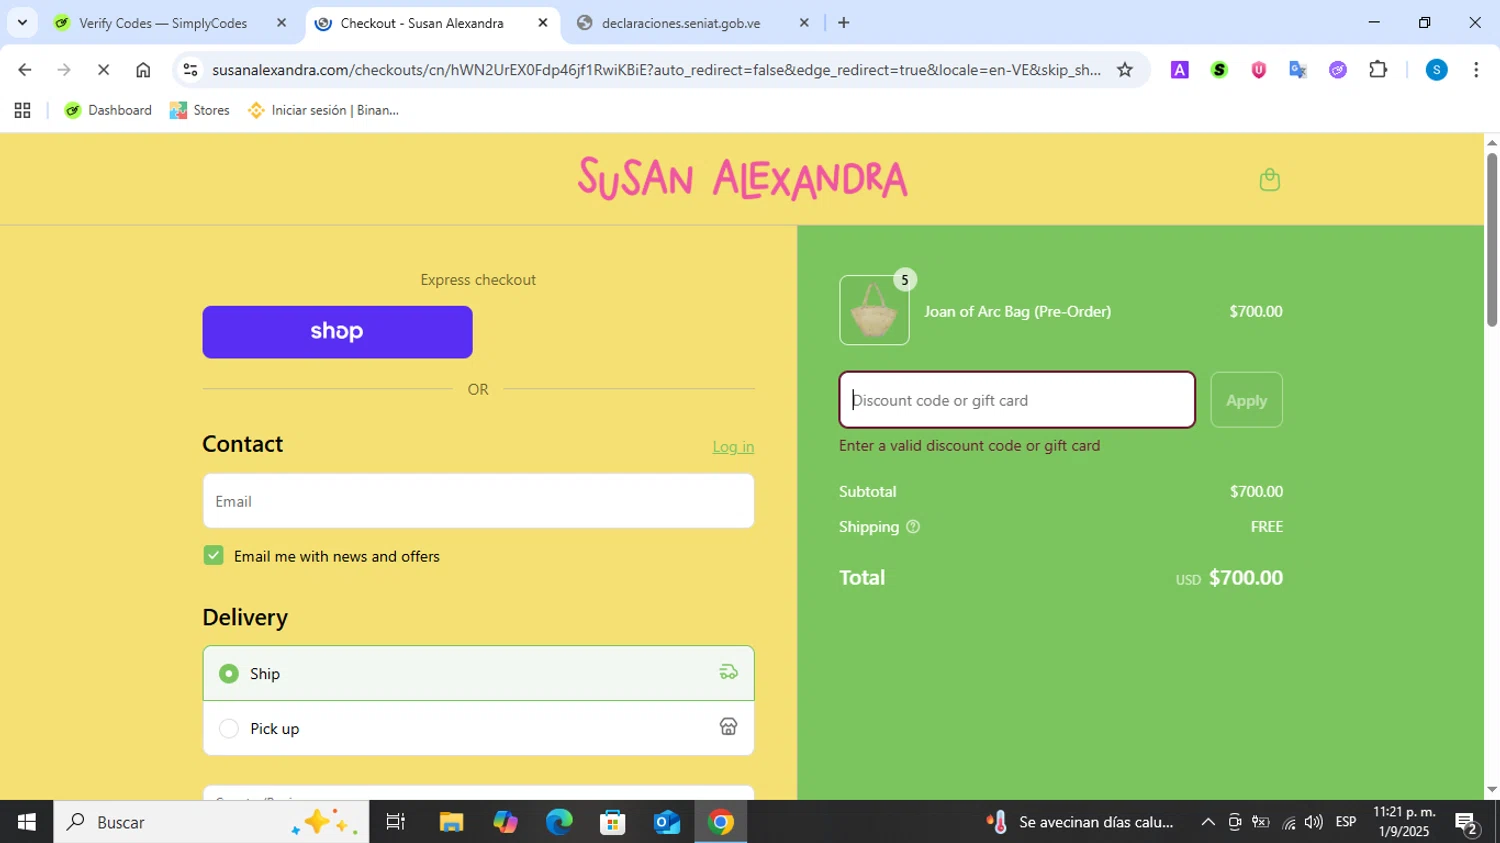The image size is (1500, 843).
Task: Open the SimplyCodes green S extension
Action: 1219,70
